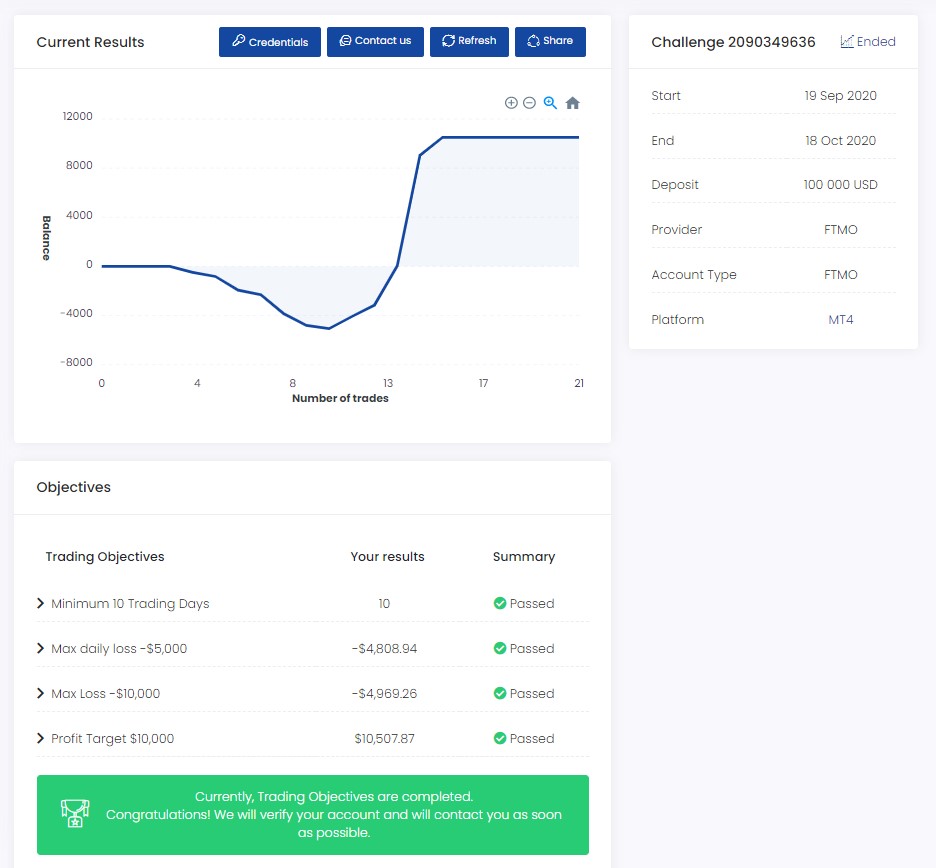Image resolution: width=936 pixels, height=868 pixels.
Task: Select the magnifier selection zoom tool
Action: click(550, 103)
